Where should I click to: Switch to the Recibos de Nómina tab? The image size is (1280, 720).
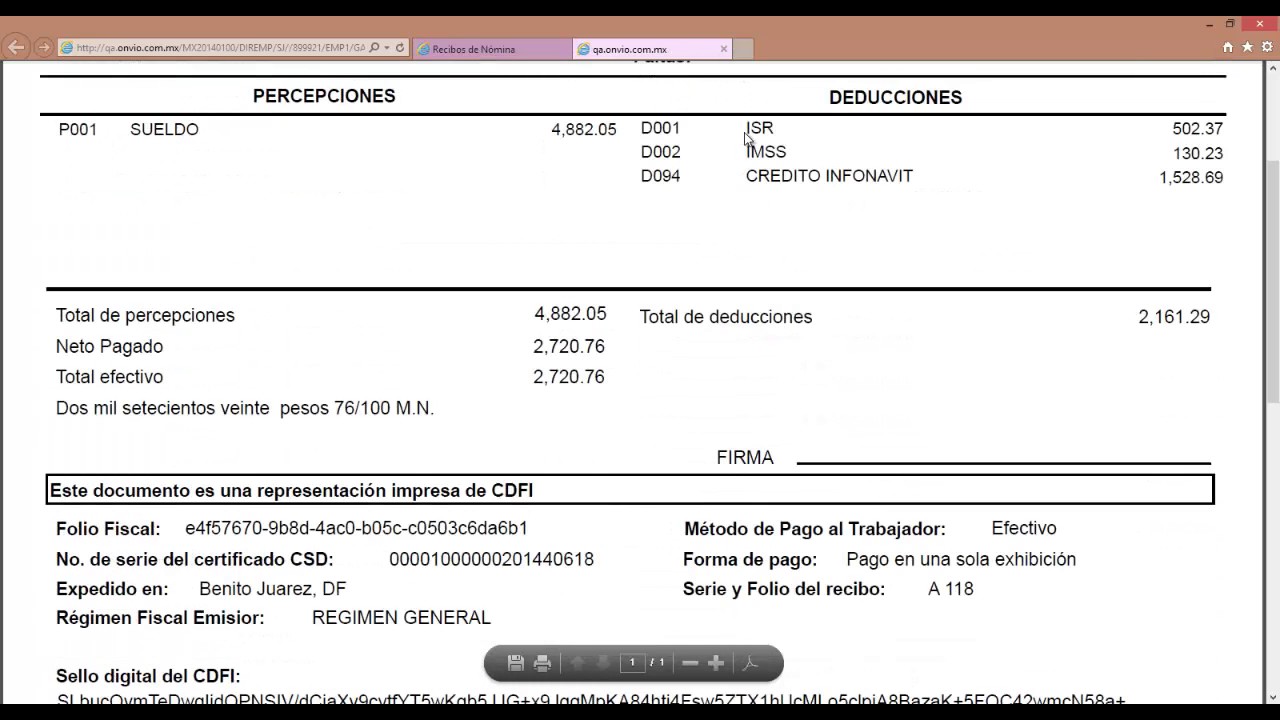[x=492, y=49]
